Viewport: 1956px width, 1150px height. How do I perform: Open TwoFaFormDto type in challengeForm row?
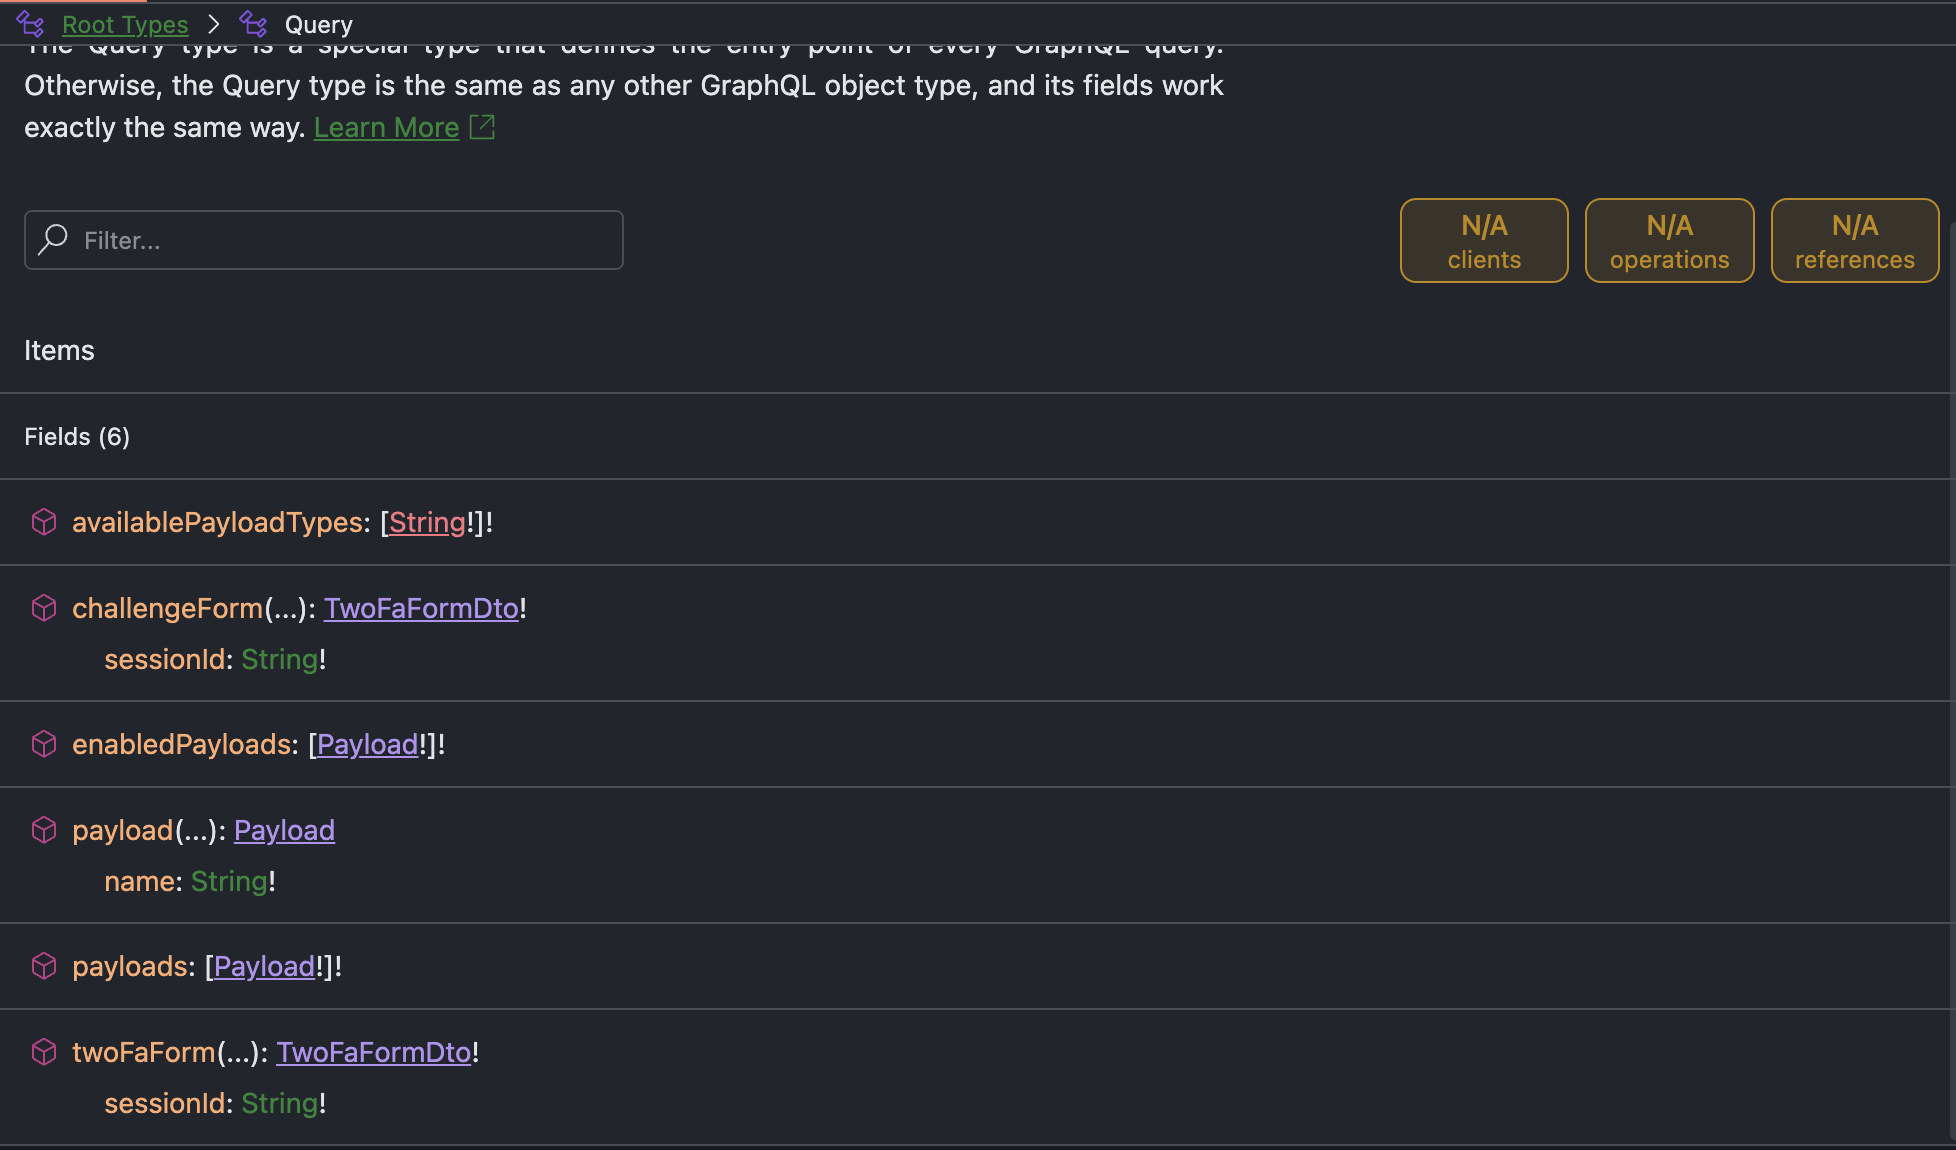(421, 608)
